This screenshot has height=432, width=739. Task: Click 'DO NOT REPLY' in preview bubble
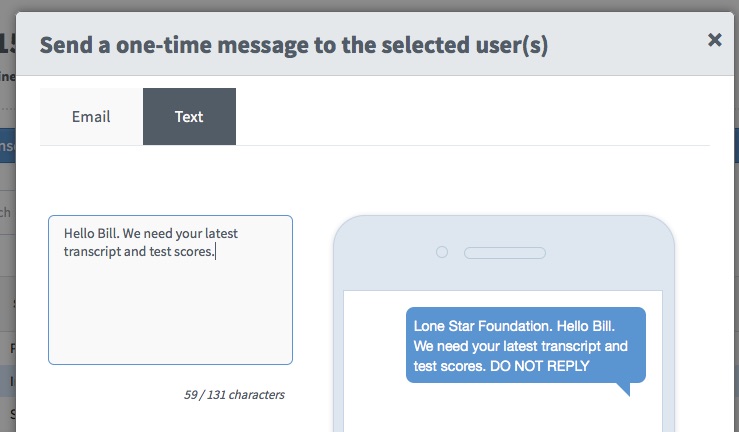[x=540, y=366]
